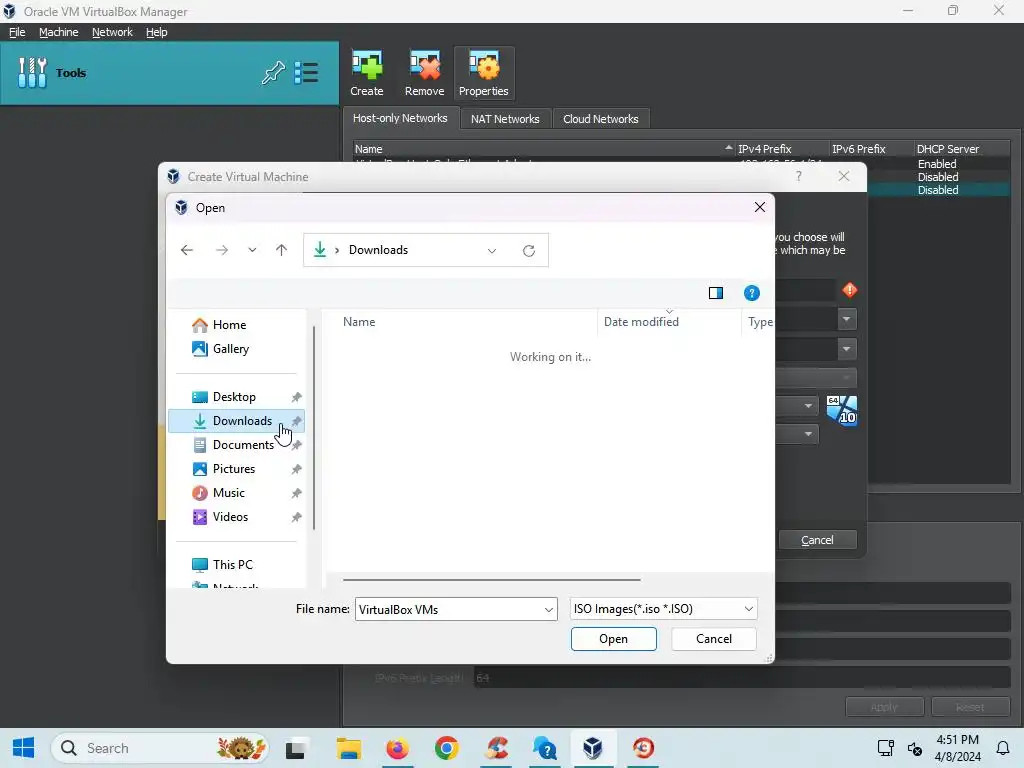The width and height of the screenshot is (1024, 768).
Task: Open the Network menu
Action: click(x=112, y=32)
